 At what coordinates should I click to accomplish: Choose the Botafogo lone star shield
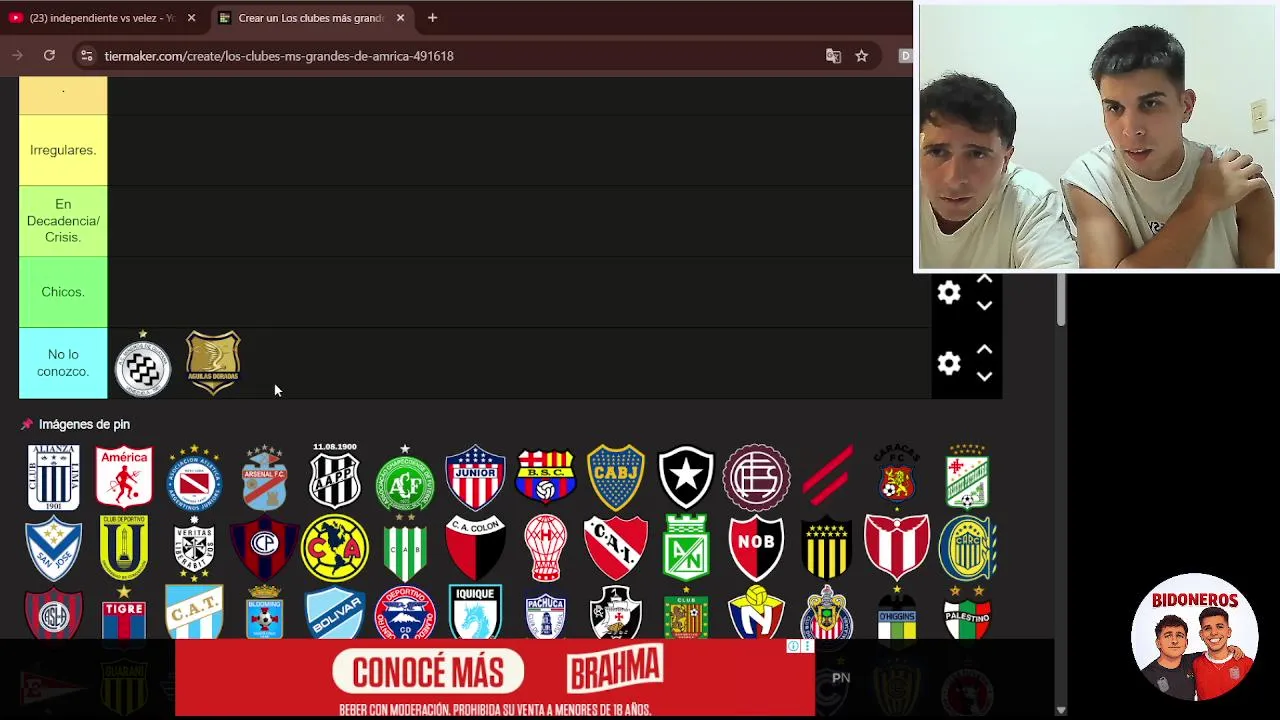pos(686,477)
